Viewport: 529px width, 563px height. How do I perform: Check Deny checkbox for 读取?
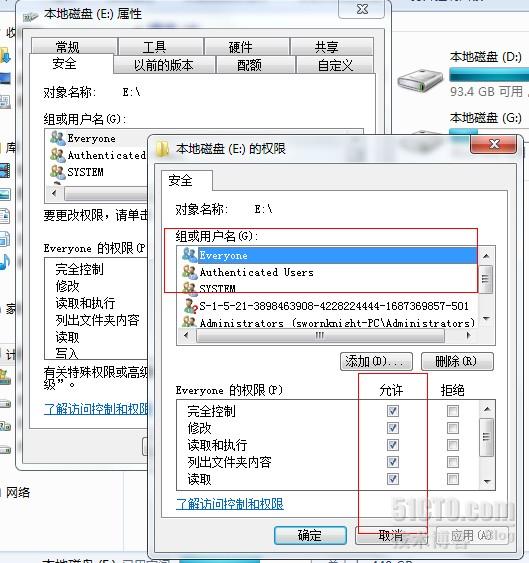click(x=453, y=479)
